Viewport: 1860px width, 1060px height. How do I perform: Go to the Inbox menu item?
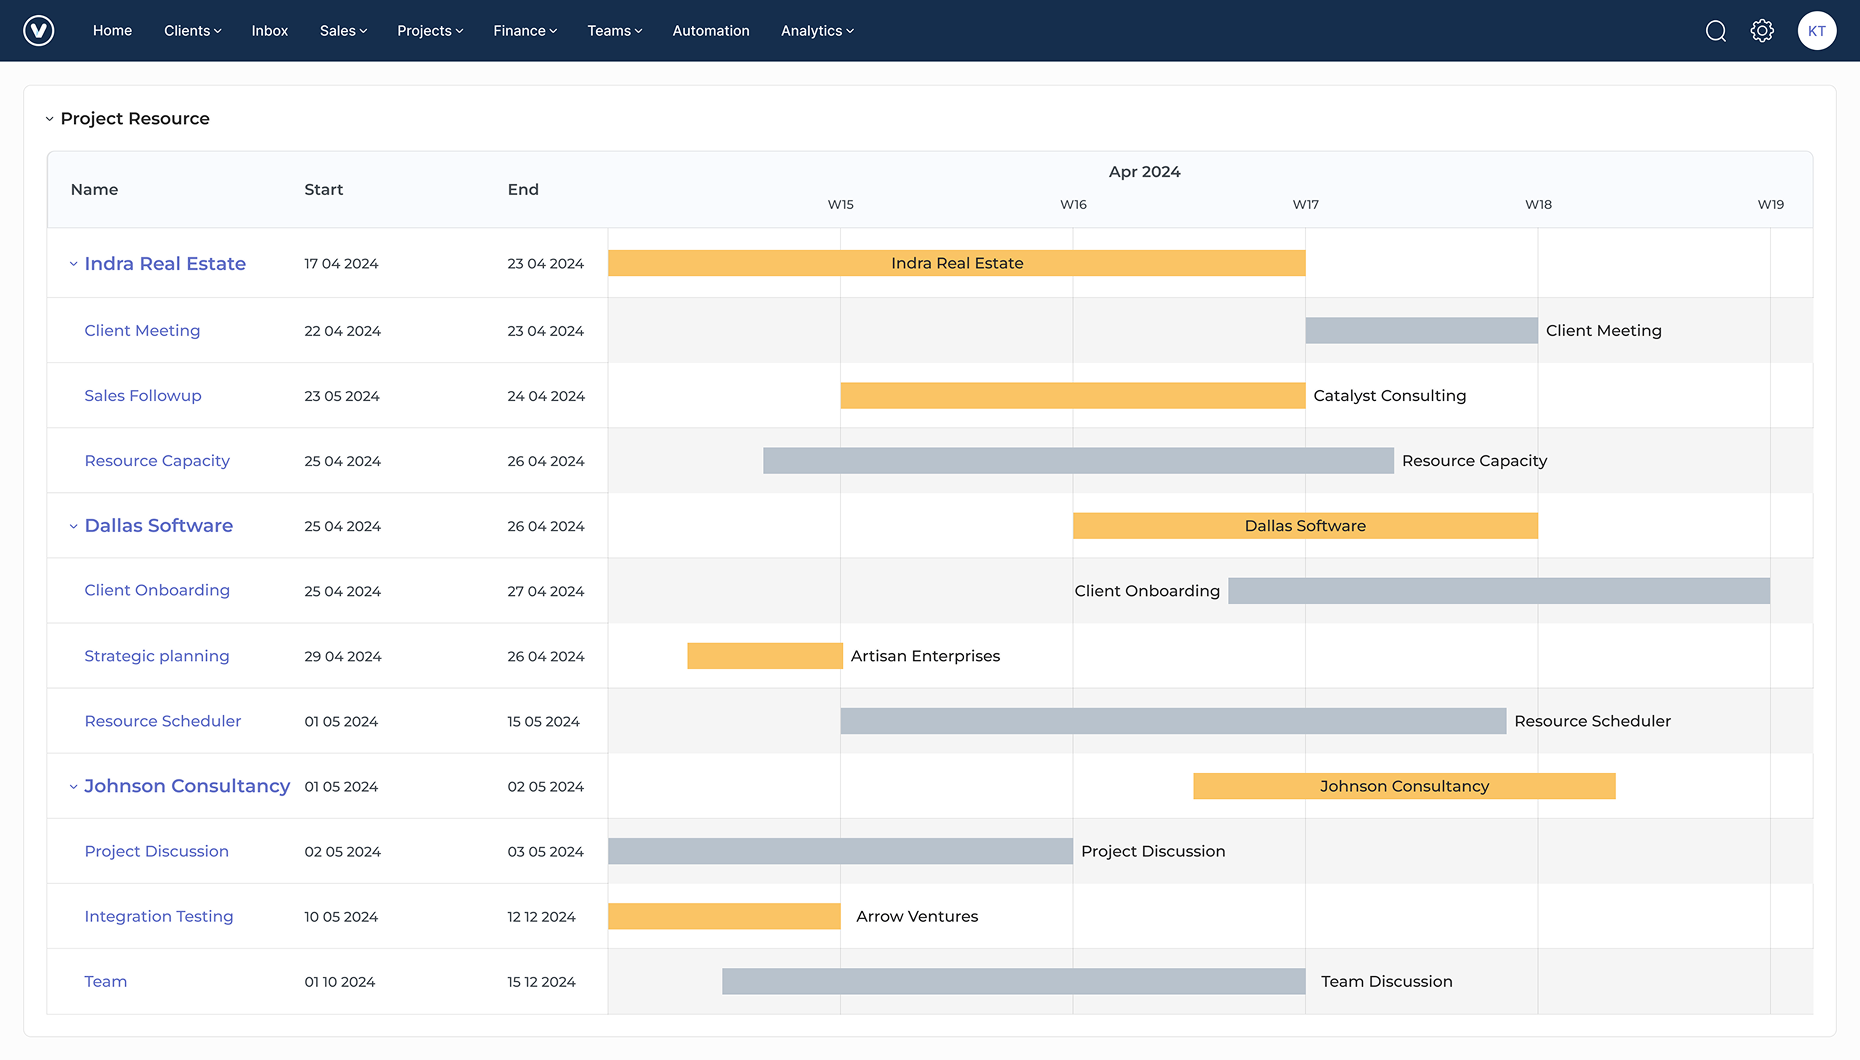(x=270, y=31)
